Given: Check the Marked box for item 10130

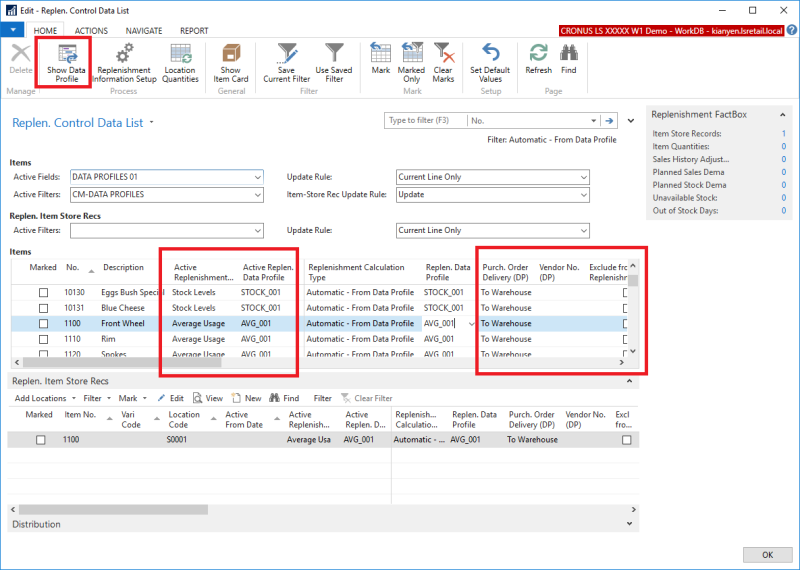Looking at the screenshot, I should [43, 293].
